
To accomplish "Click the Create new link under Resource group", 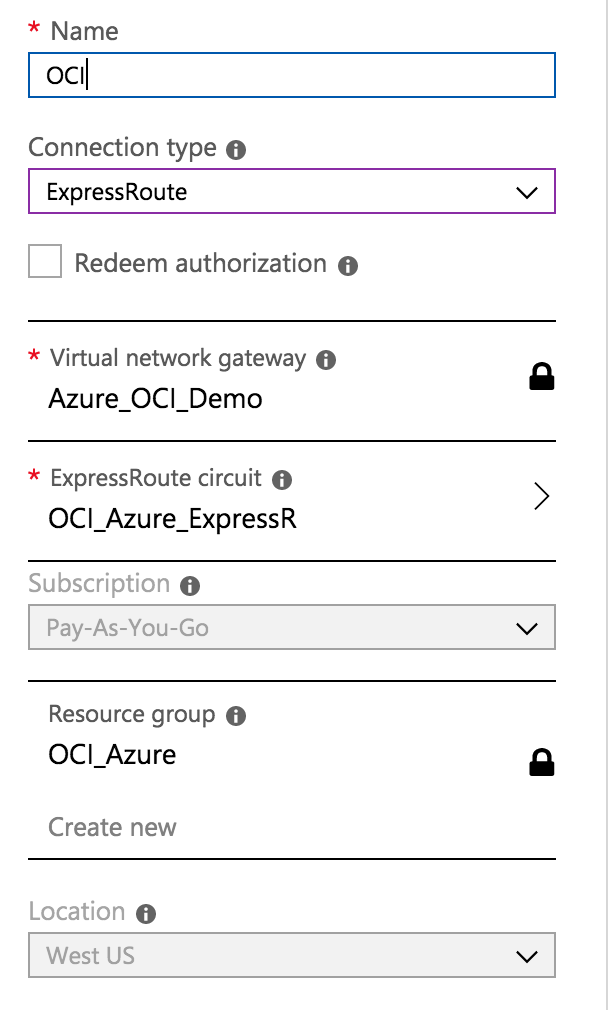I will coord(112,827).
